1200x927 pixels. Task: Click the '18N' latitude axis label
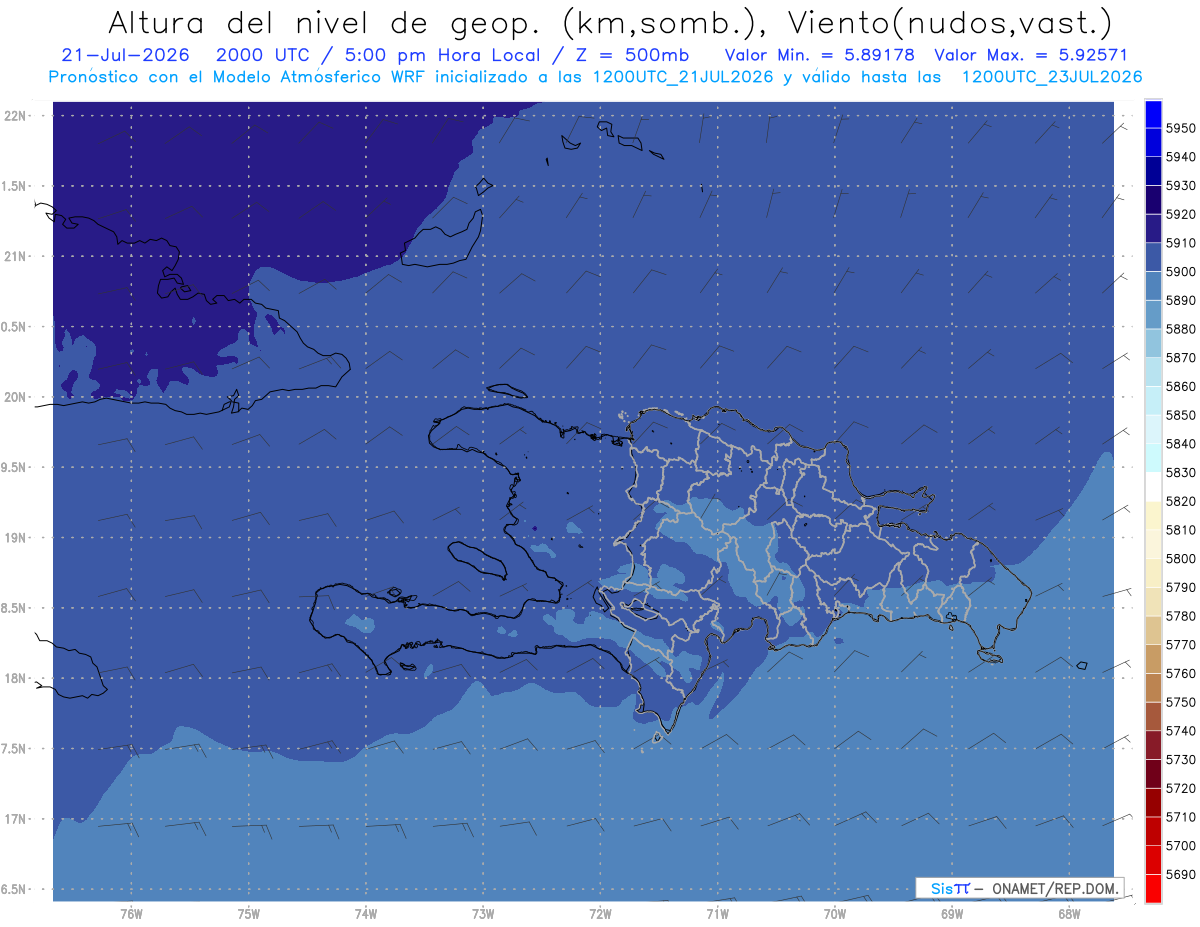coord(15,678)
